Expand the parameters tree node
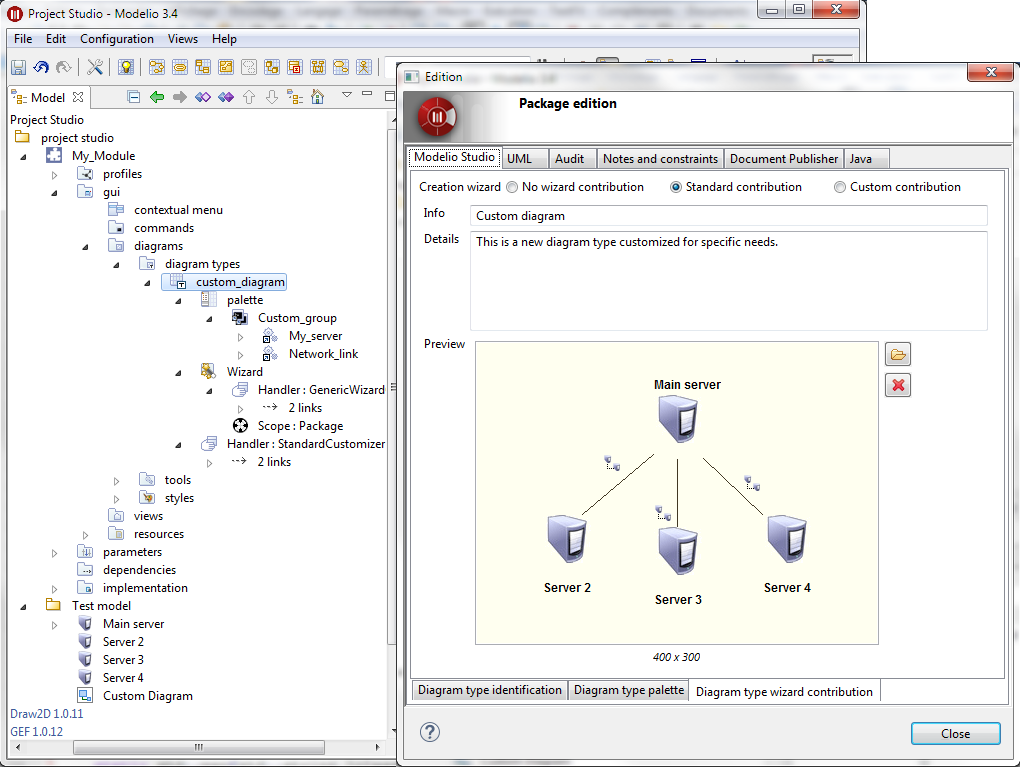 (55, 553)
